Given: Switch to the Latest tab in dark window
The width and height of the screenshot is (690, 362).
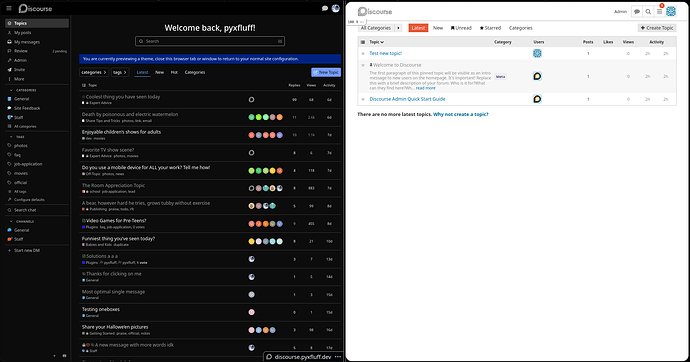Looking at the screenshot, I should click(143, 72).
